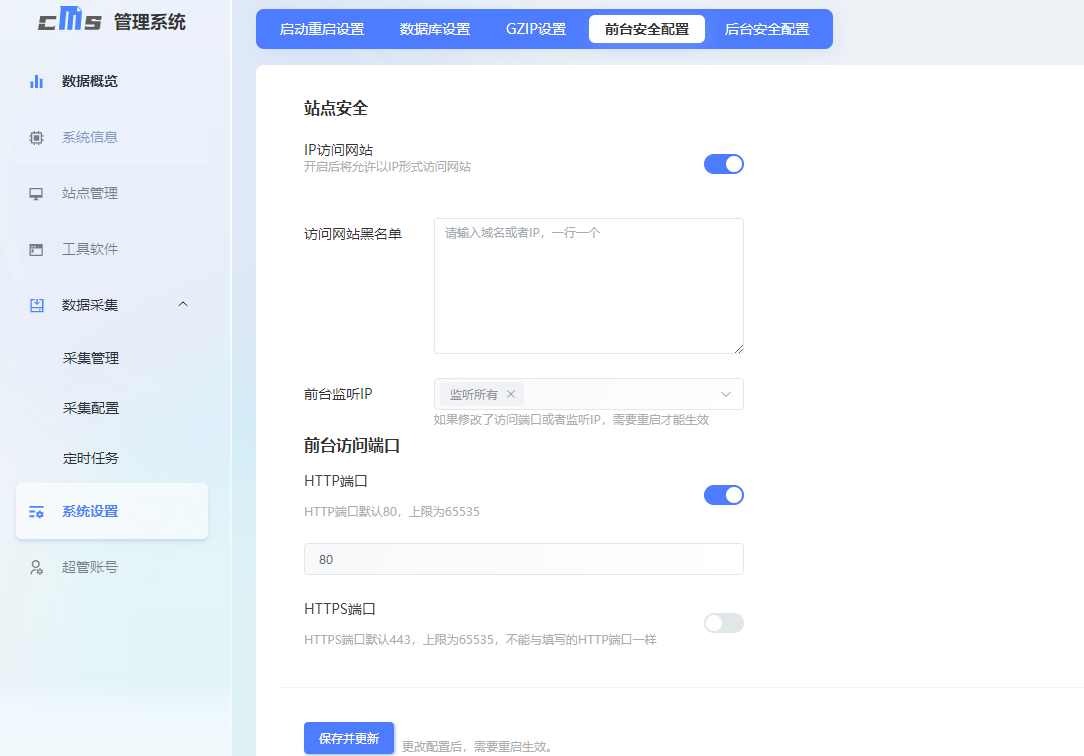
Task: Click the user icon beside 超管账号
Action: [x=37, y=567]
